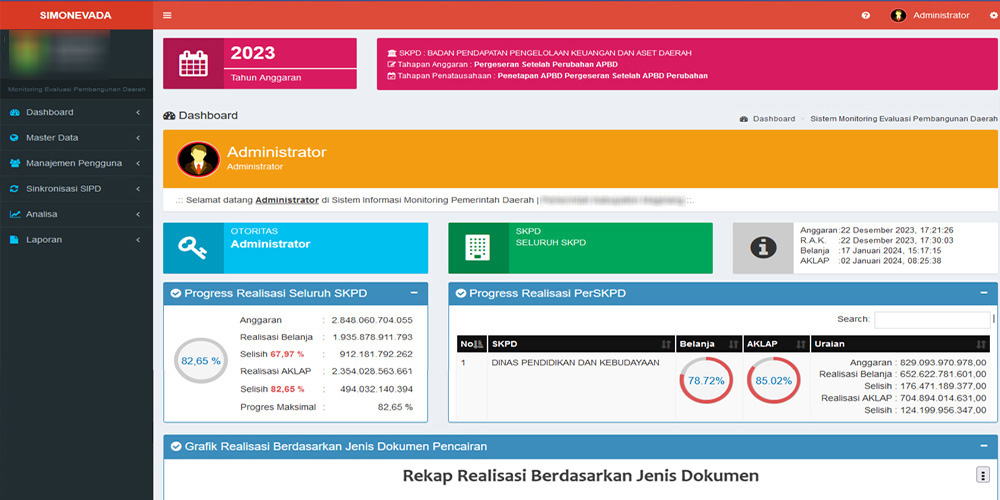Open the chart export hamburger menu
Screen dimensions: 1000x500
982,475
